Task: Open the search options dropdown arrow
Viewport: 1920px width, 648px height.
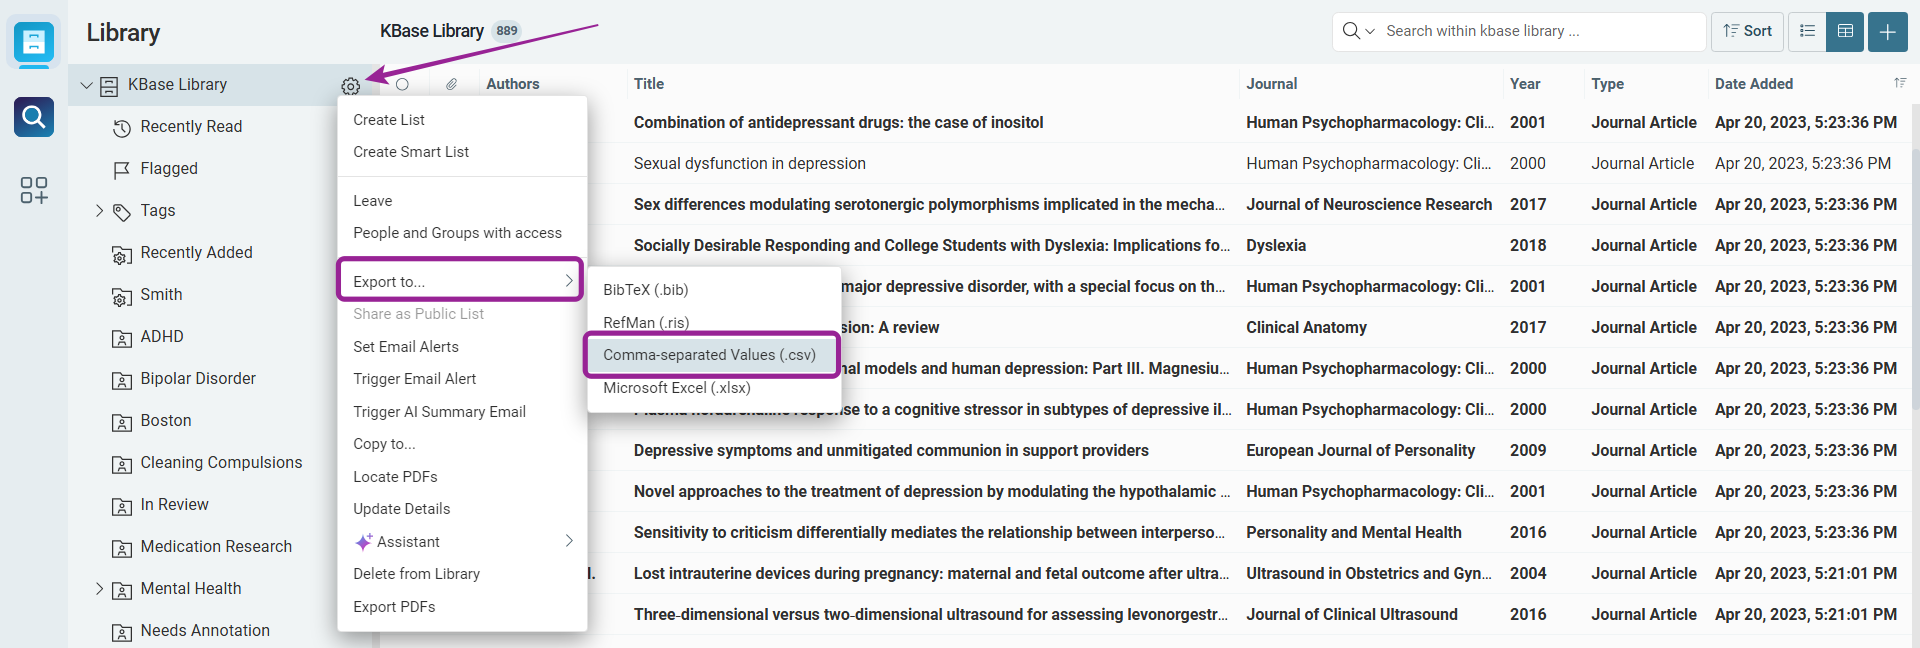Action: 1370,32
